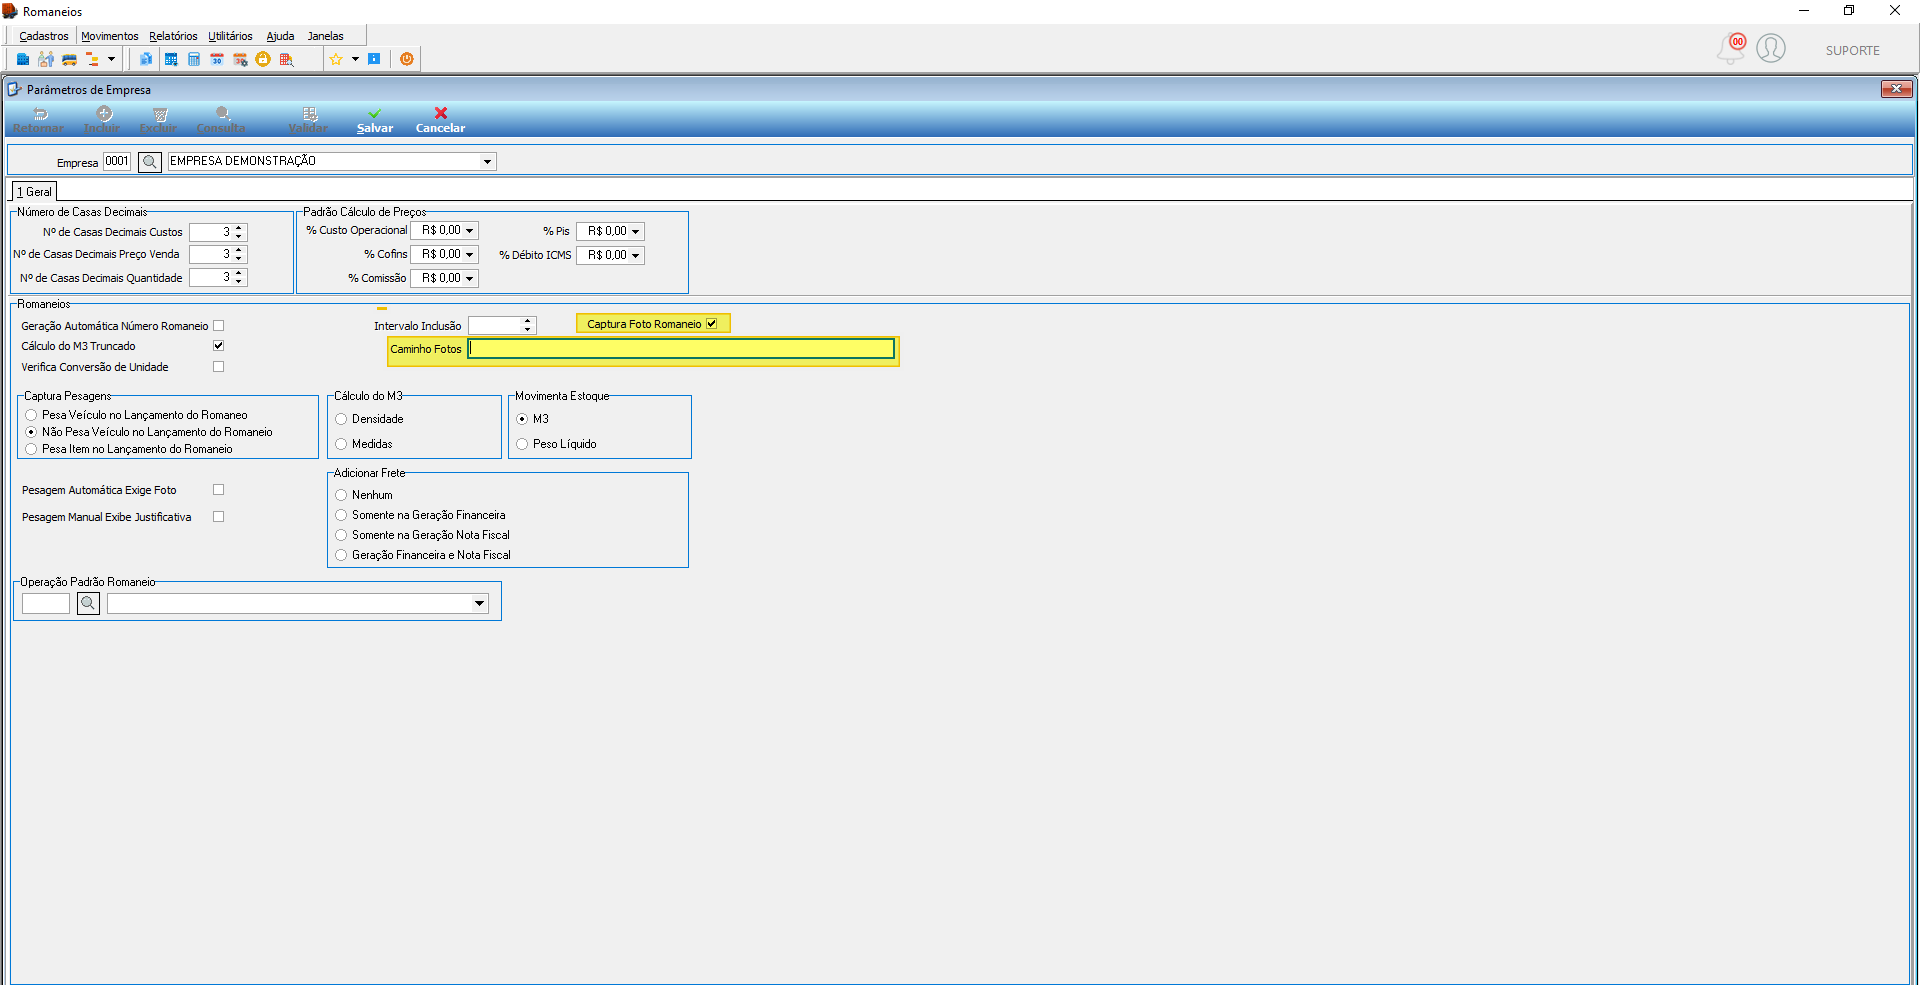This screenshot has width=1920, height=985.
Task: Open the orange hierarchy structure icon
Action: (x=92, y=59)
